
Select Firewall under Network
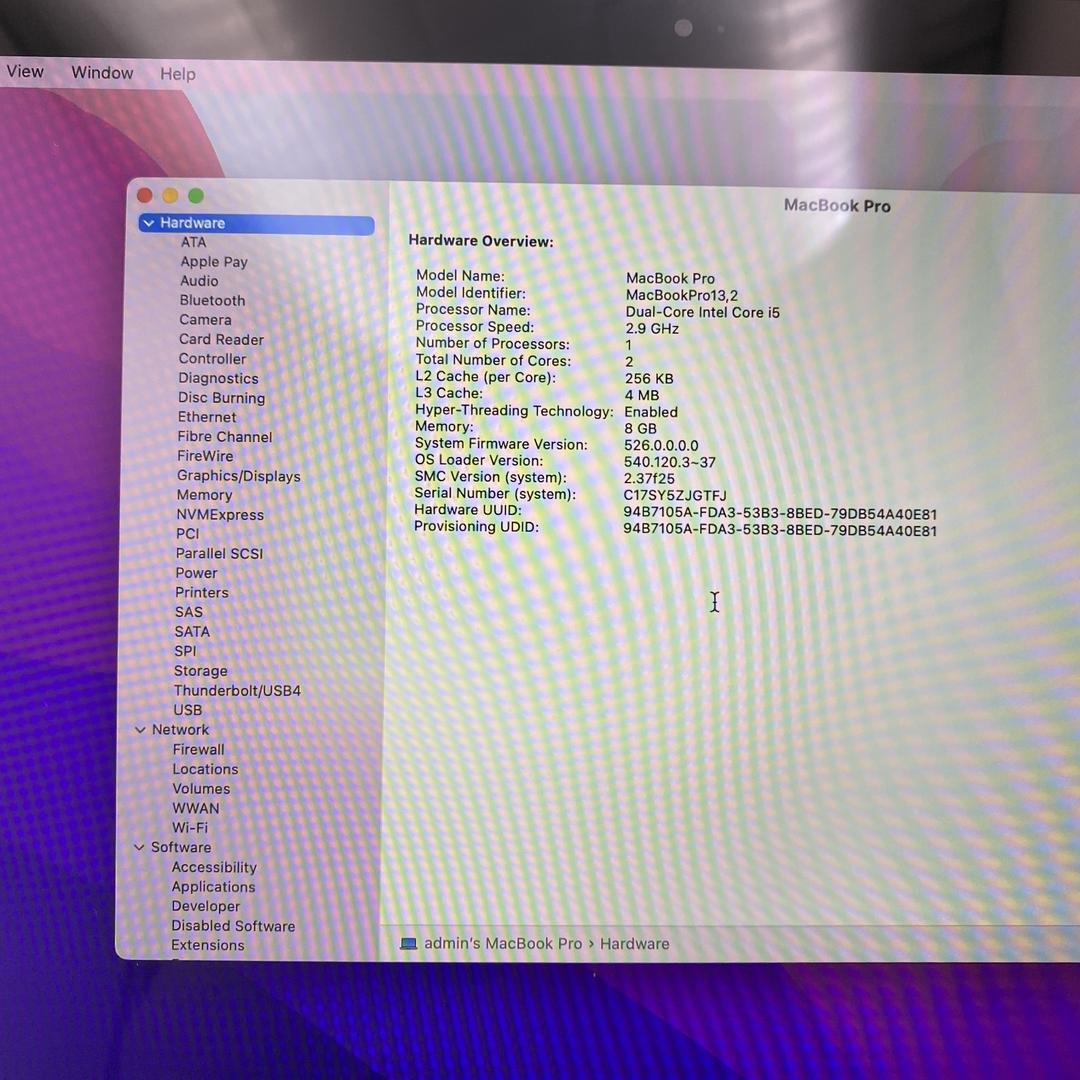coord(198,749)
